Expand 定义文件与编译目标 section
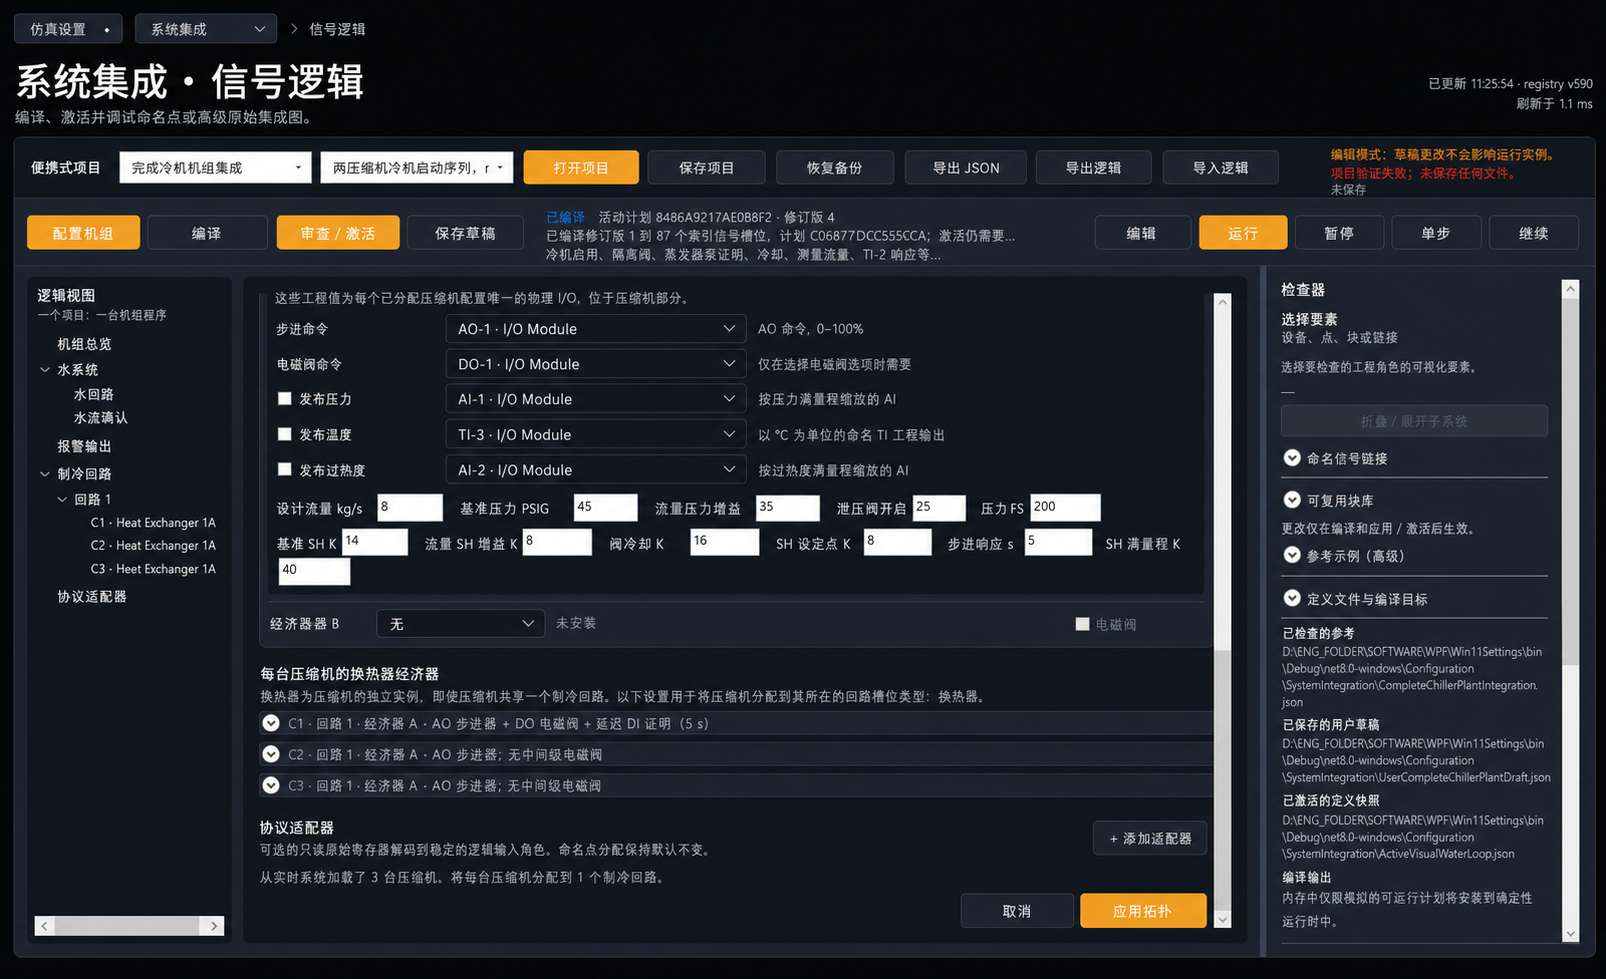Image resolution: width=1606 pixels, height=979 pixels. 1292,598
